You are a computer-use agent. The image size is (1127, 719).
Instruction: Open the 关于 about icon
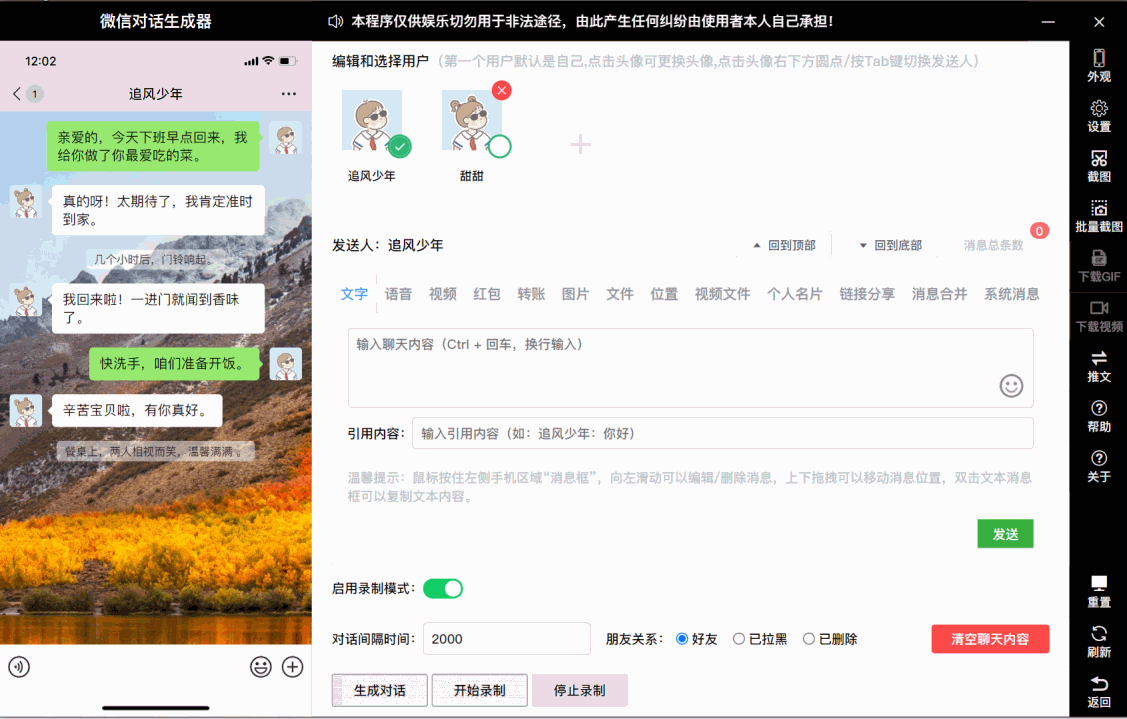tap(1098, 458)
